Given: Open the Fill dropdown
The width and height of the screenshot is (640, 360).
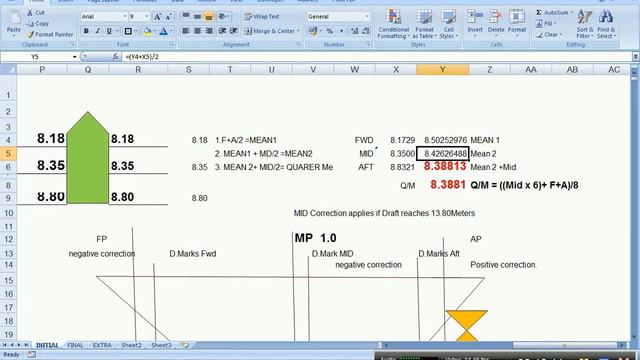Looking at the screenshot, I should pos(545,24).
